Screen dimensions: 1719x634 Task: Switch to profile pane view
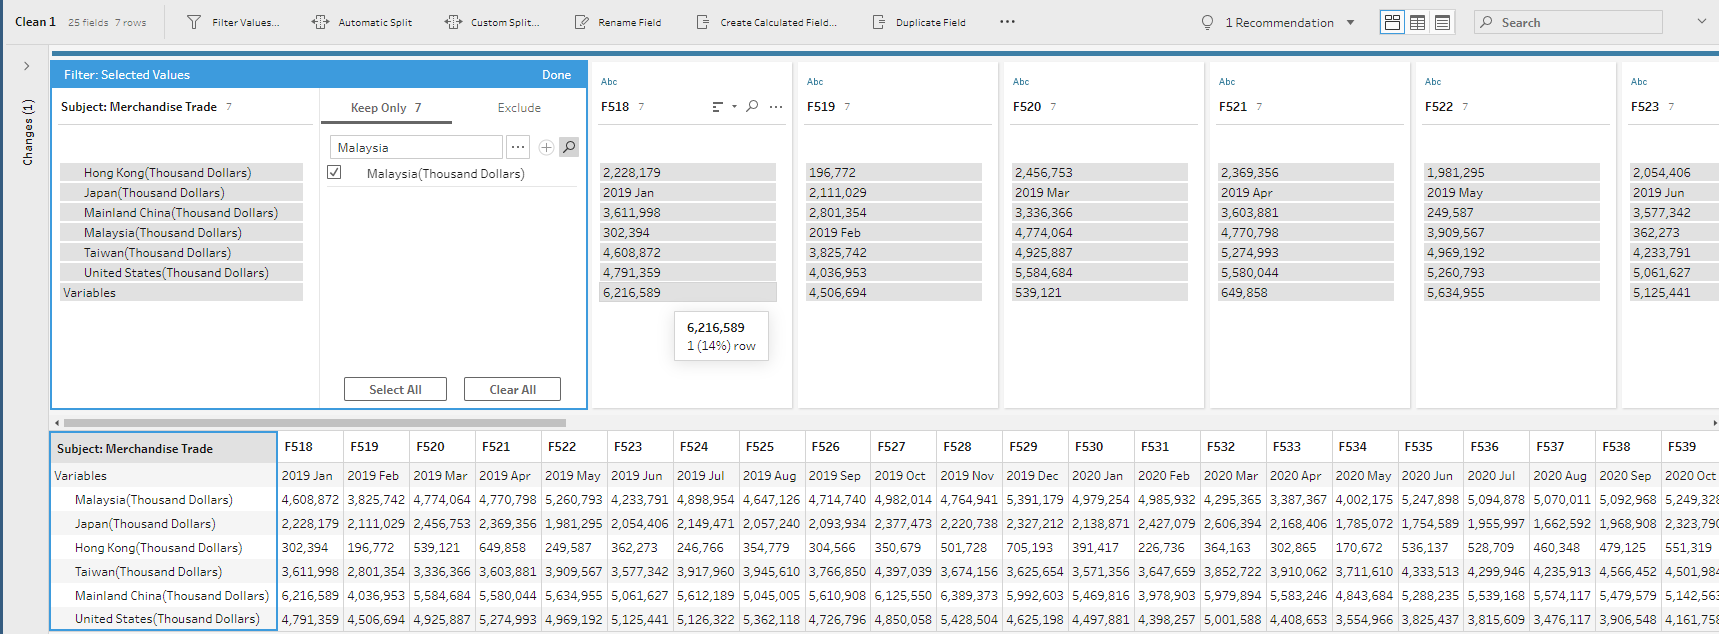point(1392,22)
